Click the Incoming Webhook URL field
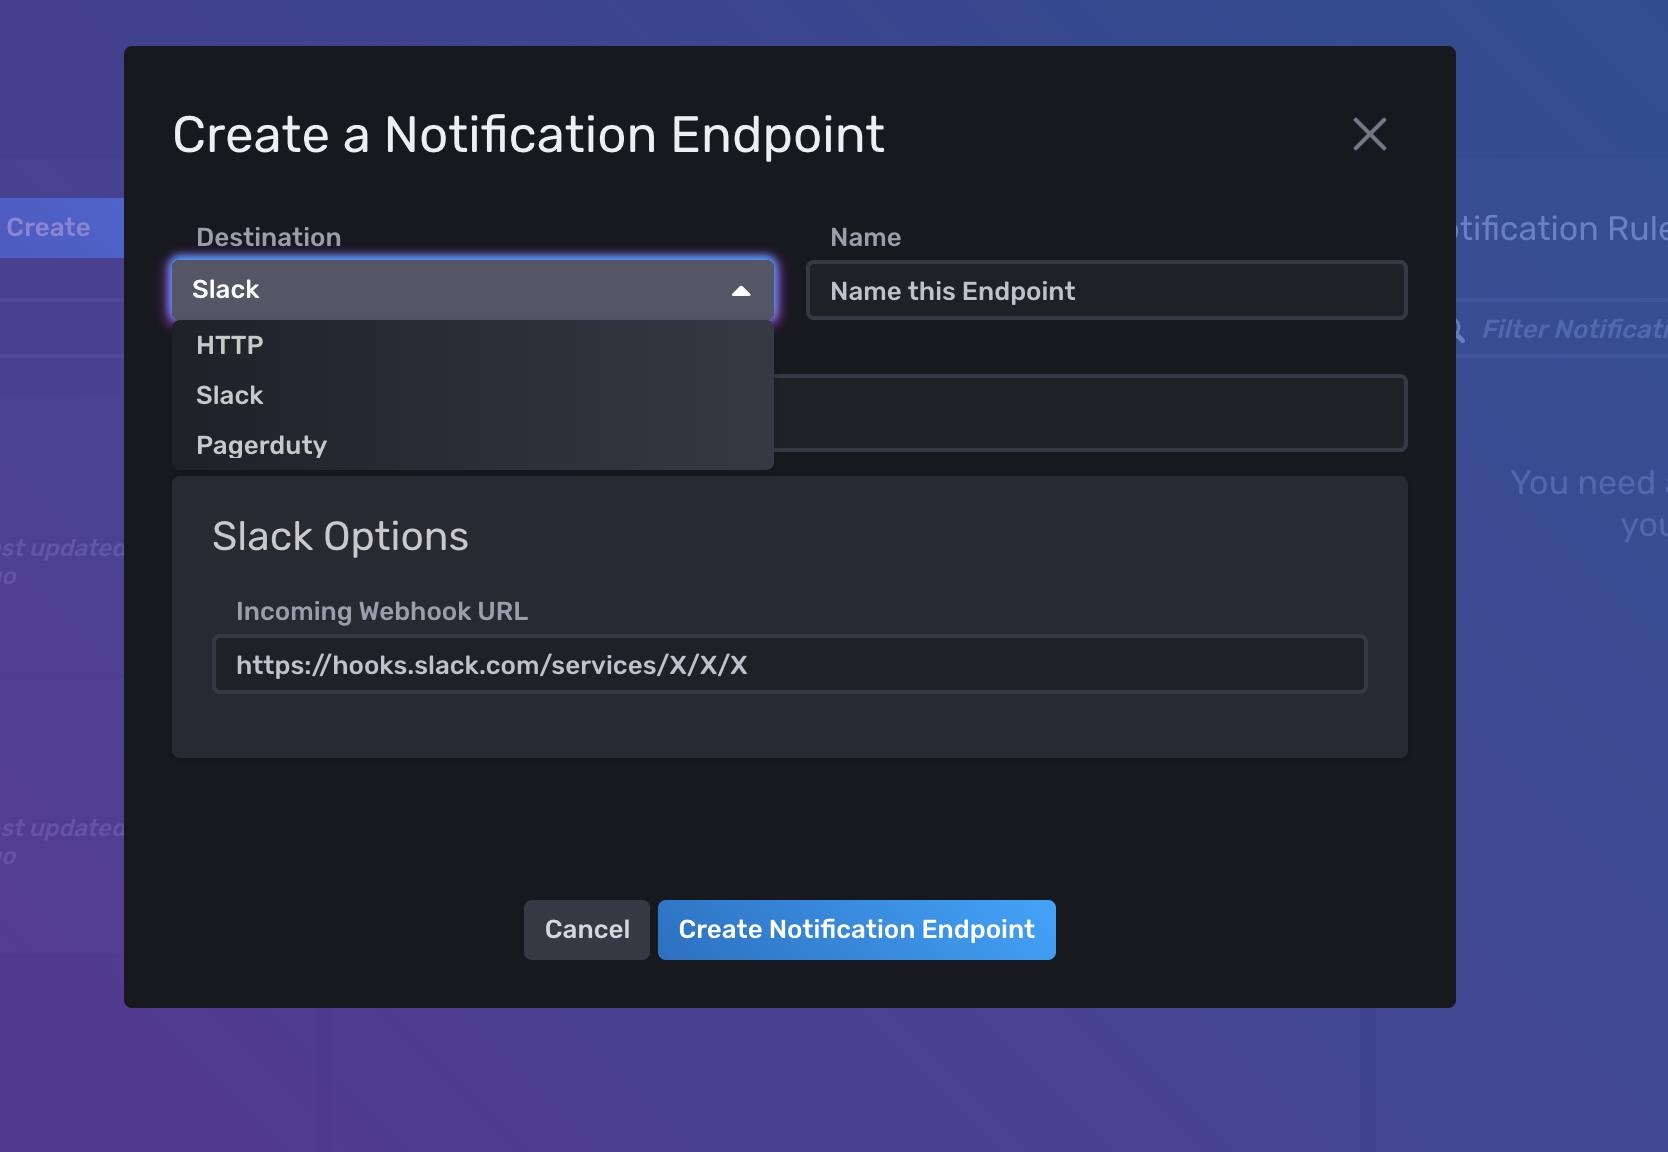Image resolution: width=1668 pixels, height=1152 pixels. click(x=789, y=664)
